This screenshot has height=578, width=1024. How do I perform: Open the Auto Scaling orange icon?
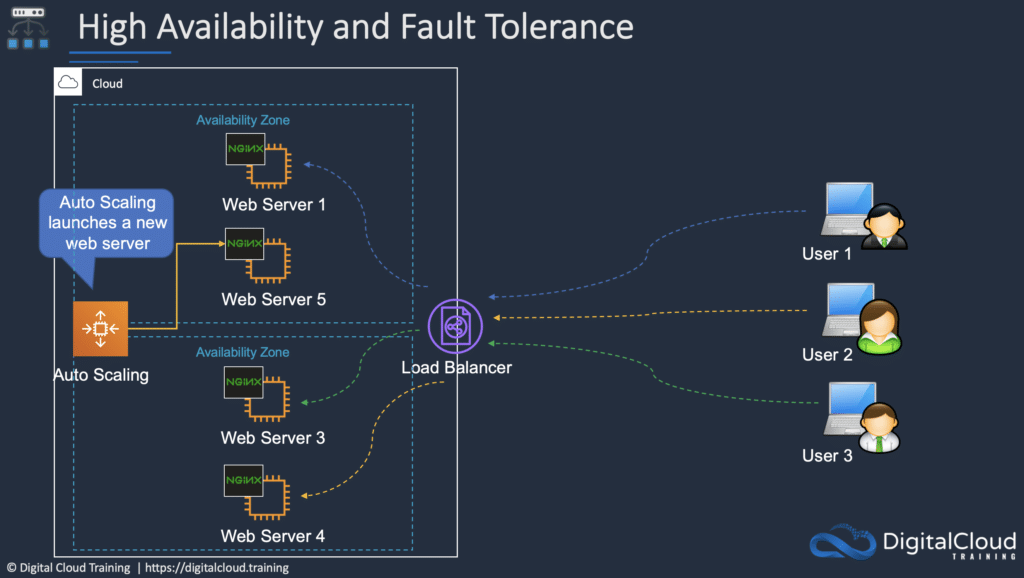point(100,328)
